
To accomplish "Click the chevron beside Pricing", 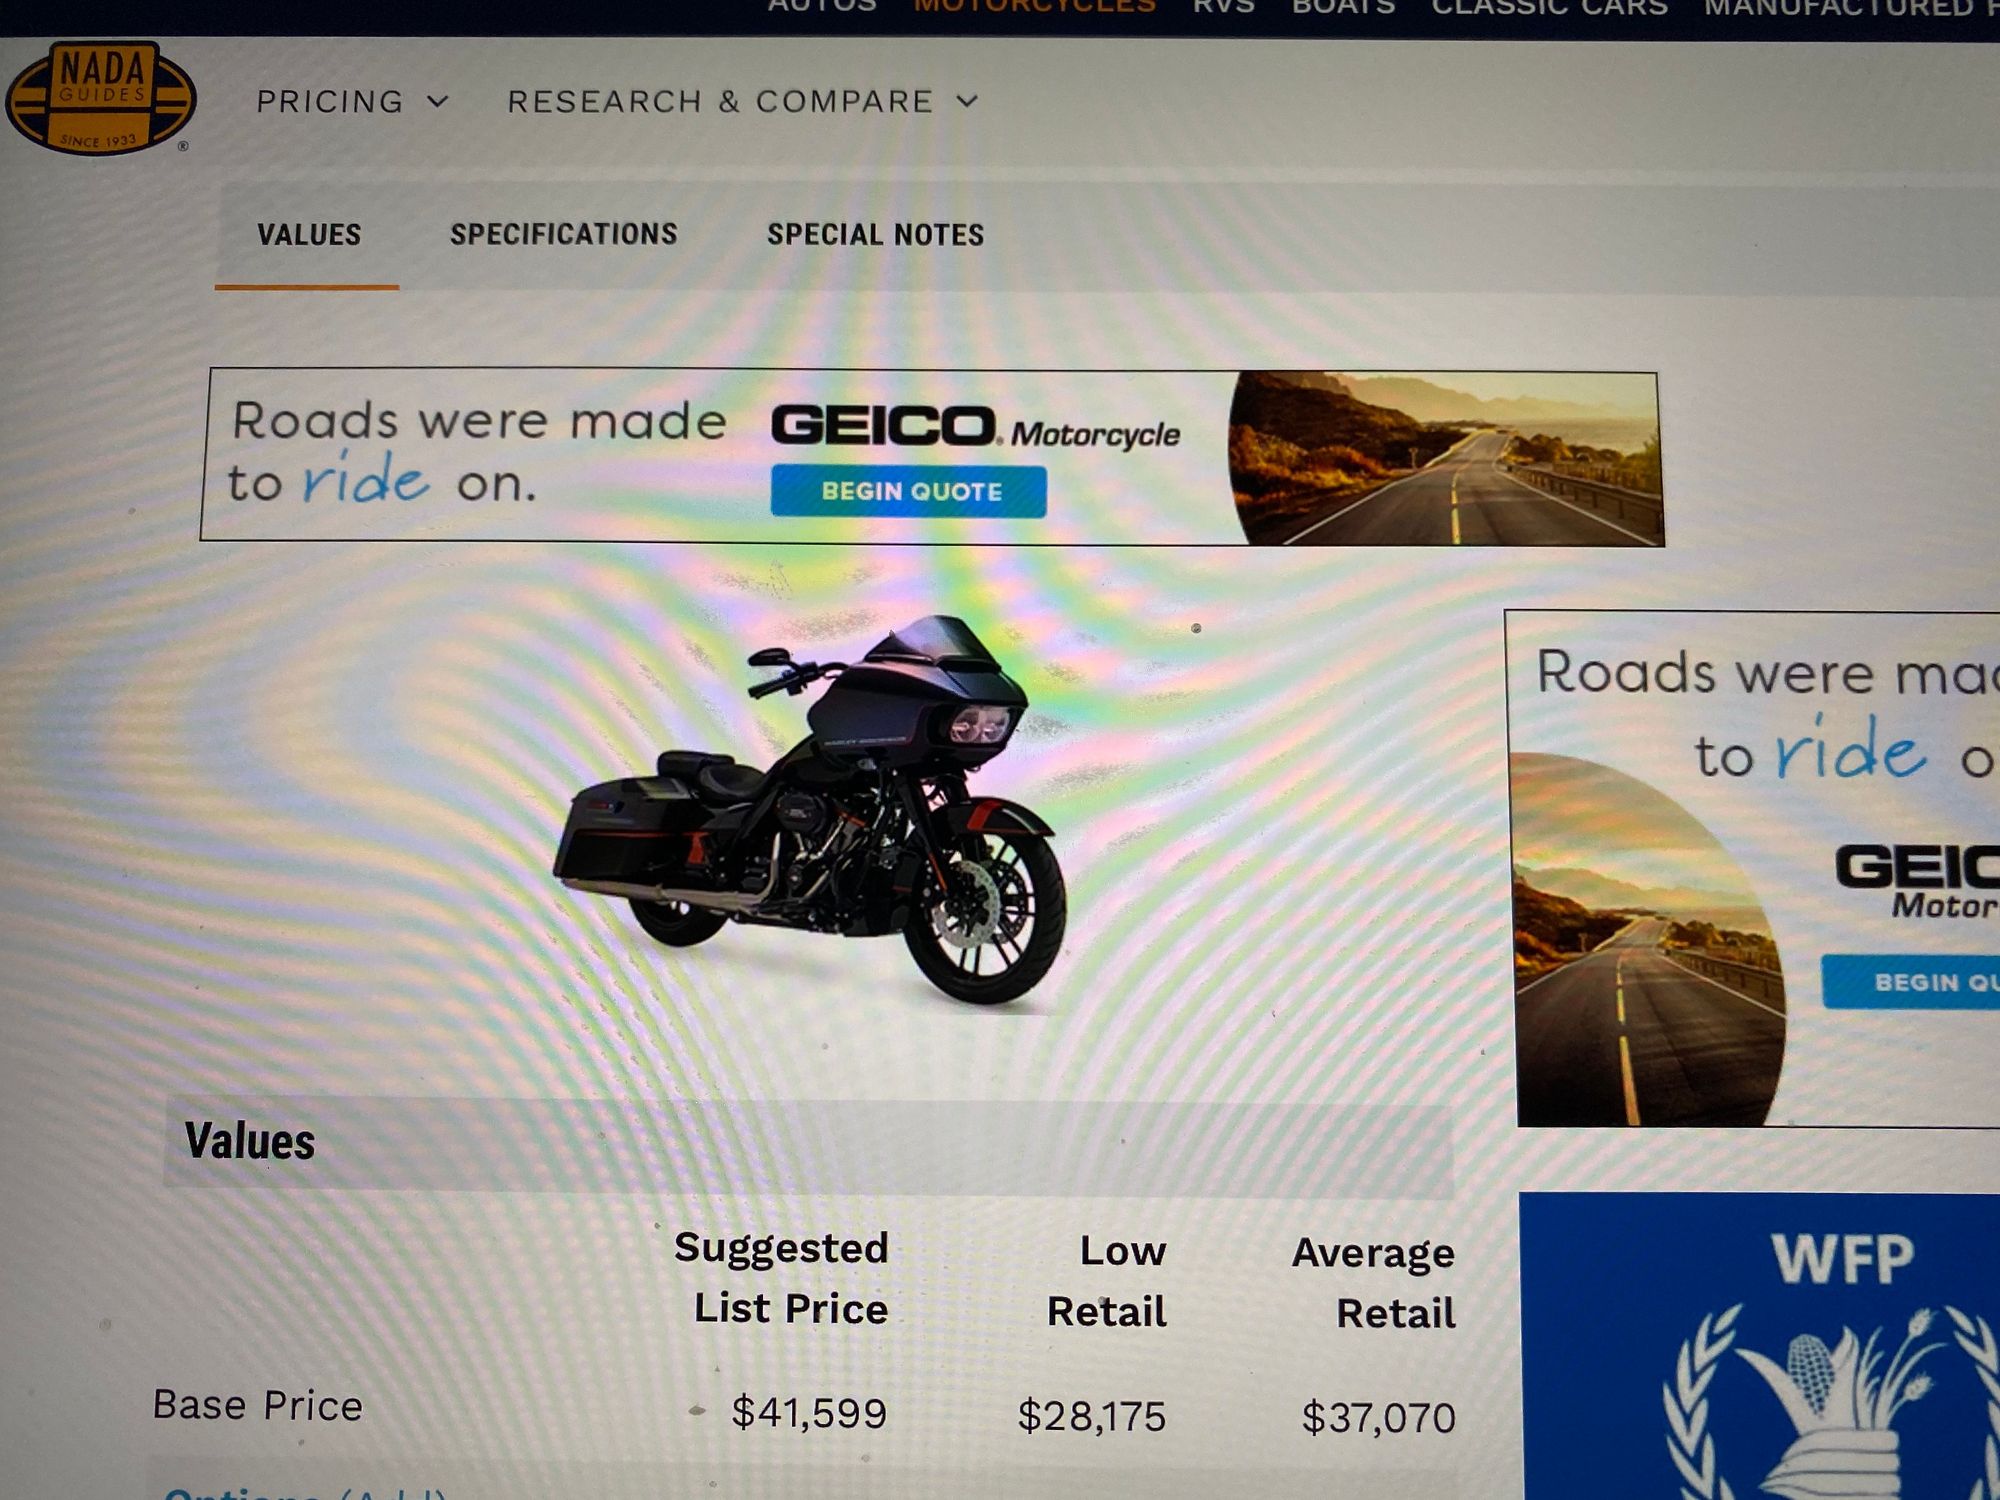I will 438,101.
